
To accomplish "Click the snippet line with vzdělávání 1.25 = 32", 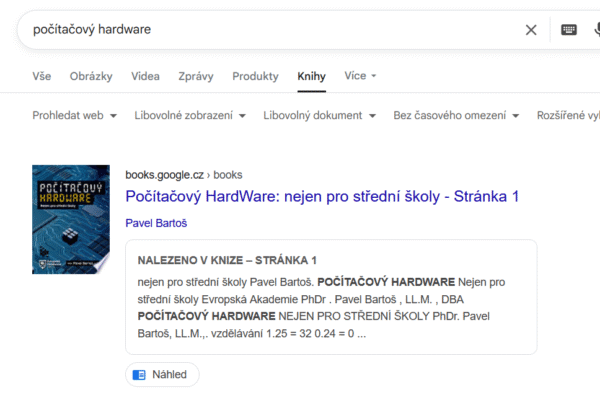I will coord(252,333).
